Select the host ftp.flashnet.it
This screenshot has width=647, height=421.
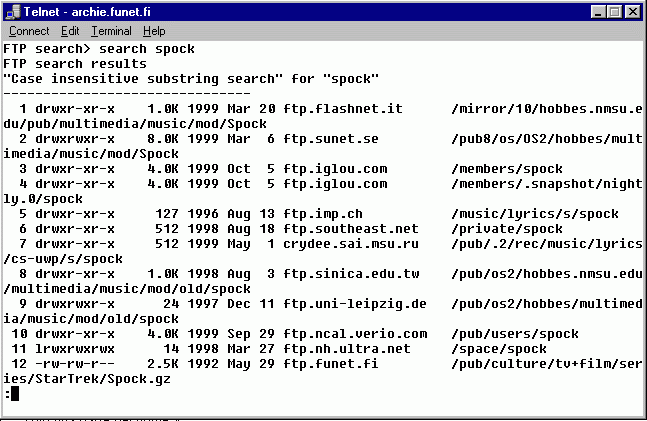[x=342, y=109]
